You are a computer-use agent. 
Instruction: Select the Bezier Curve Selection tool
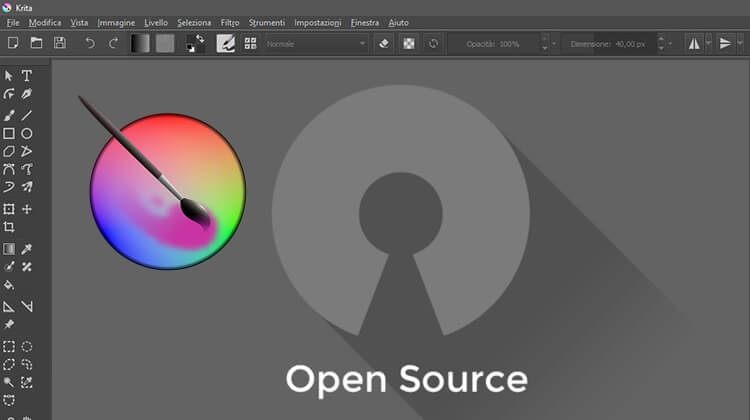9,400
